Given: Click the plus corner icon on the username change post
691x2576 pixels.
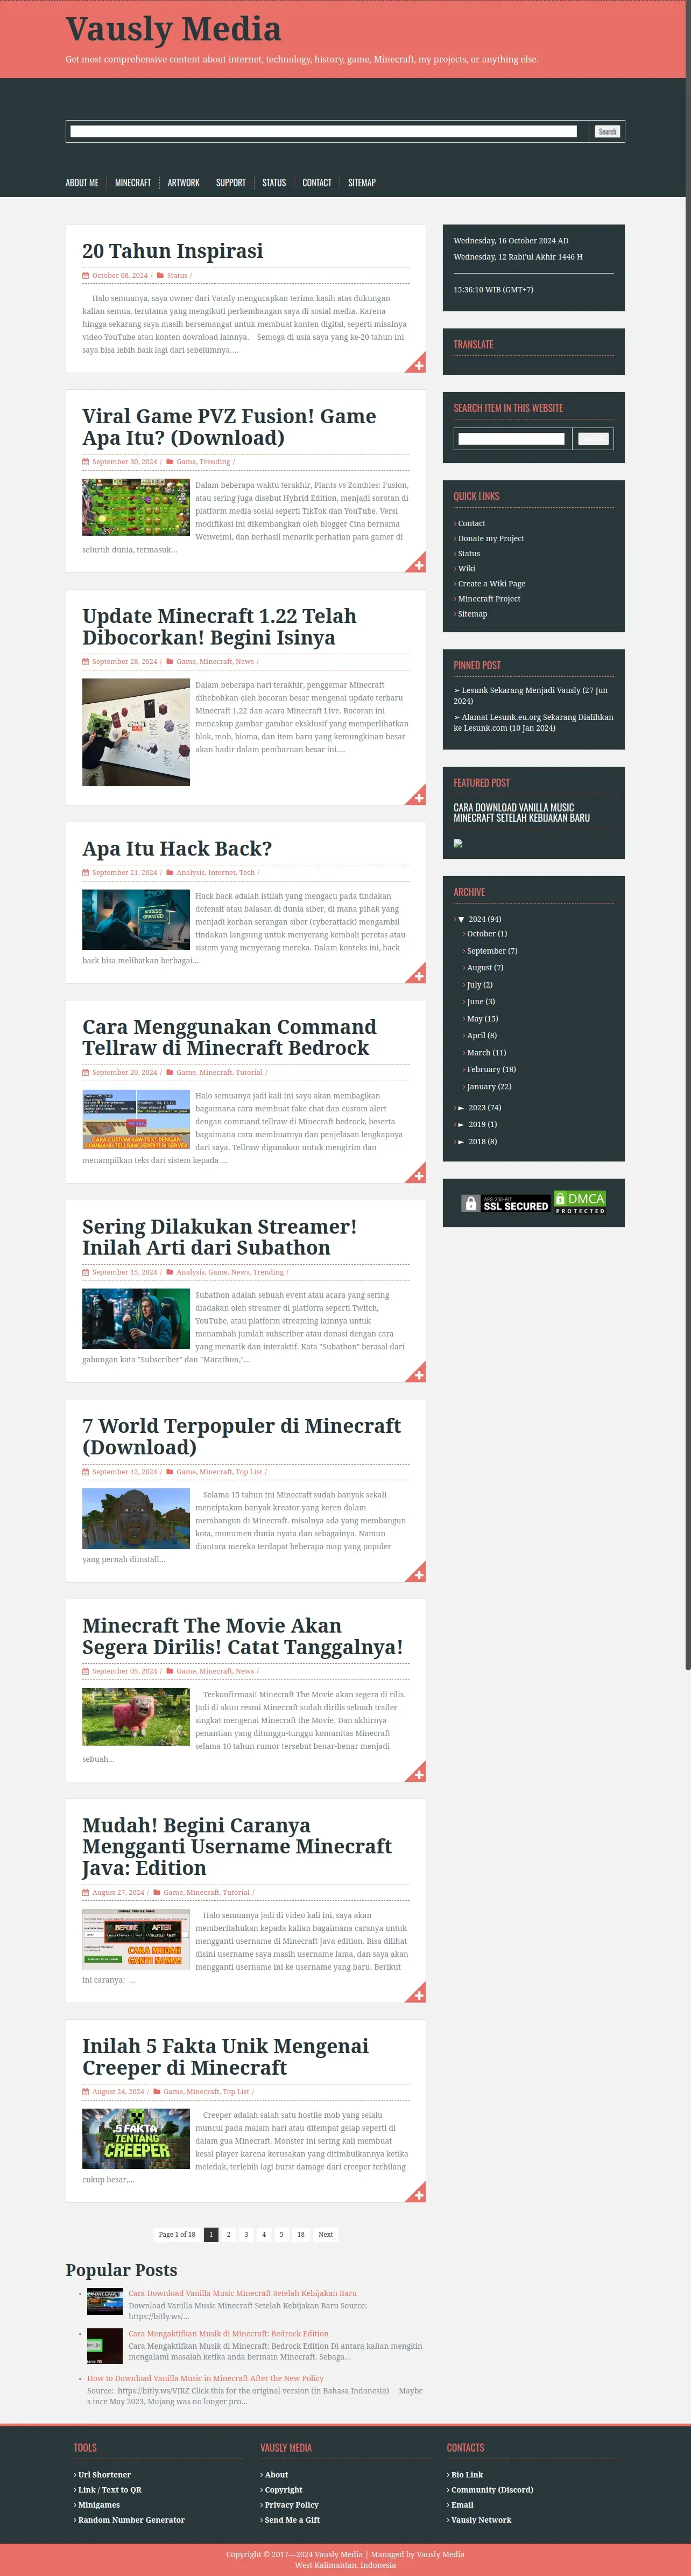Looking at the screenshot, I should click(x=417, y=1994).
